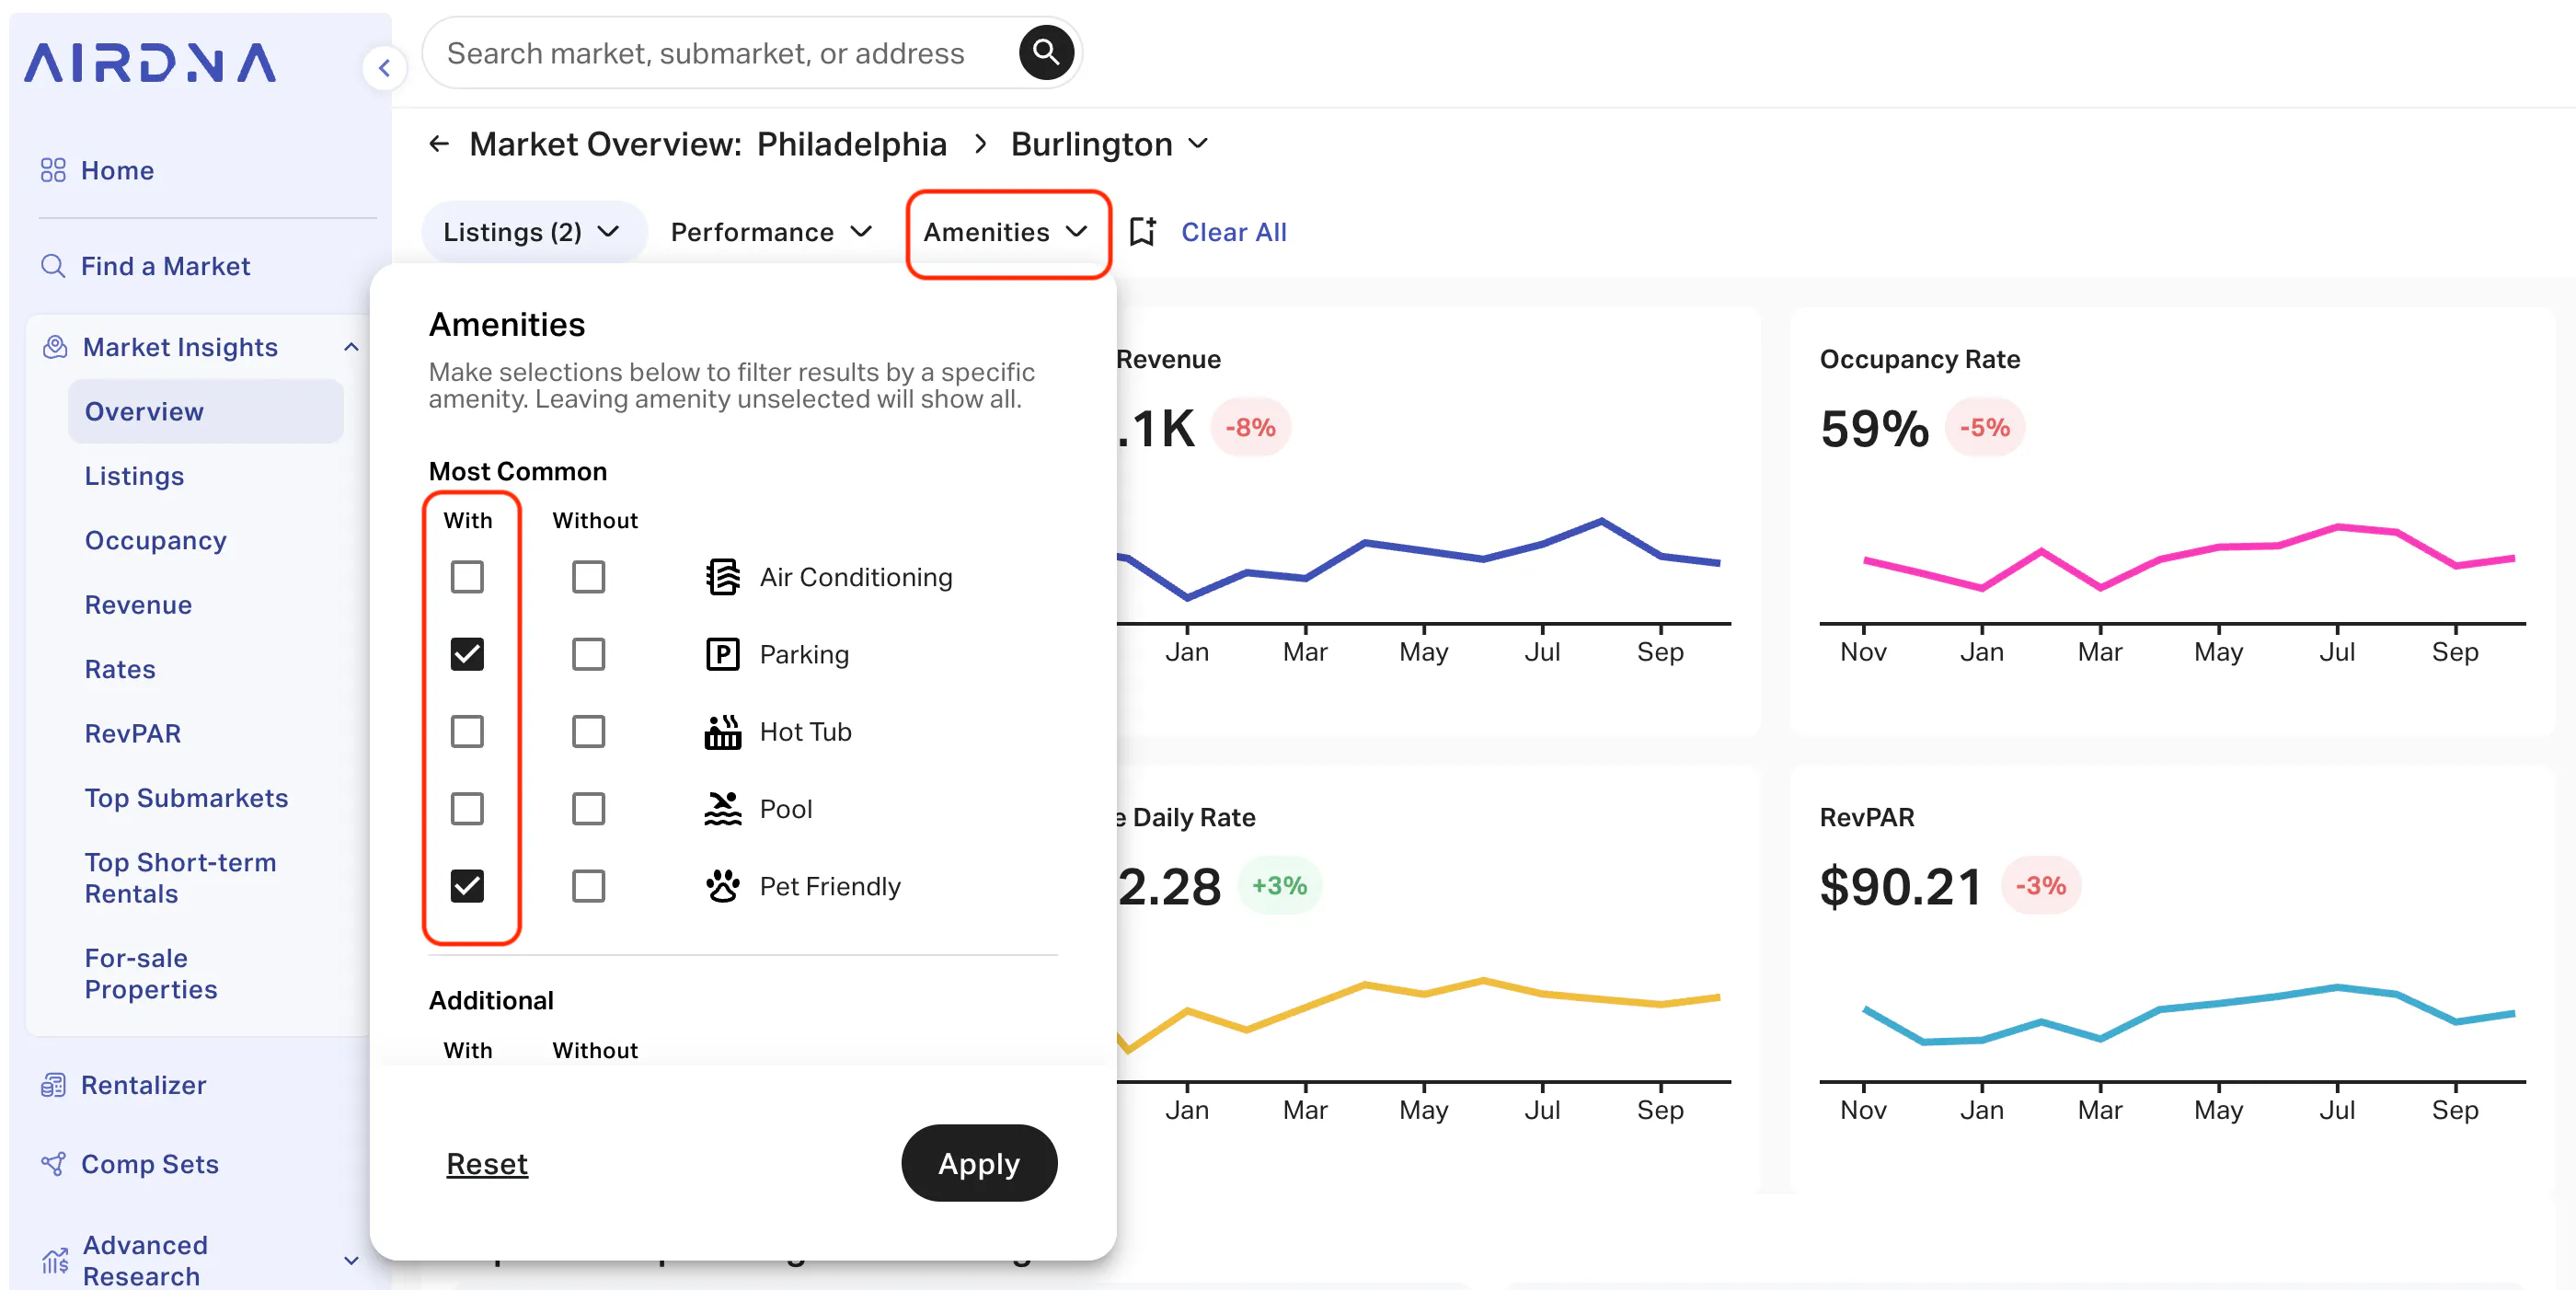Select Overview in the sidebar

pos(206,412)
